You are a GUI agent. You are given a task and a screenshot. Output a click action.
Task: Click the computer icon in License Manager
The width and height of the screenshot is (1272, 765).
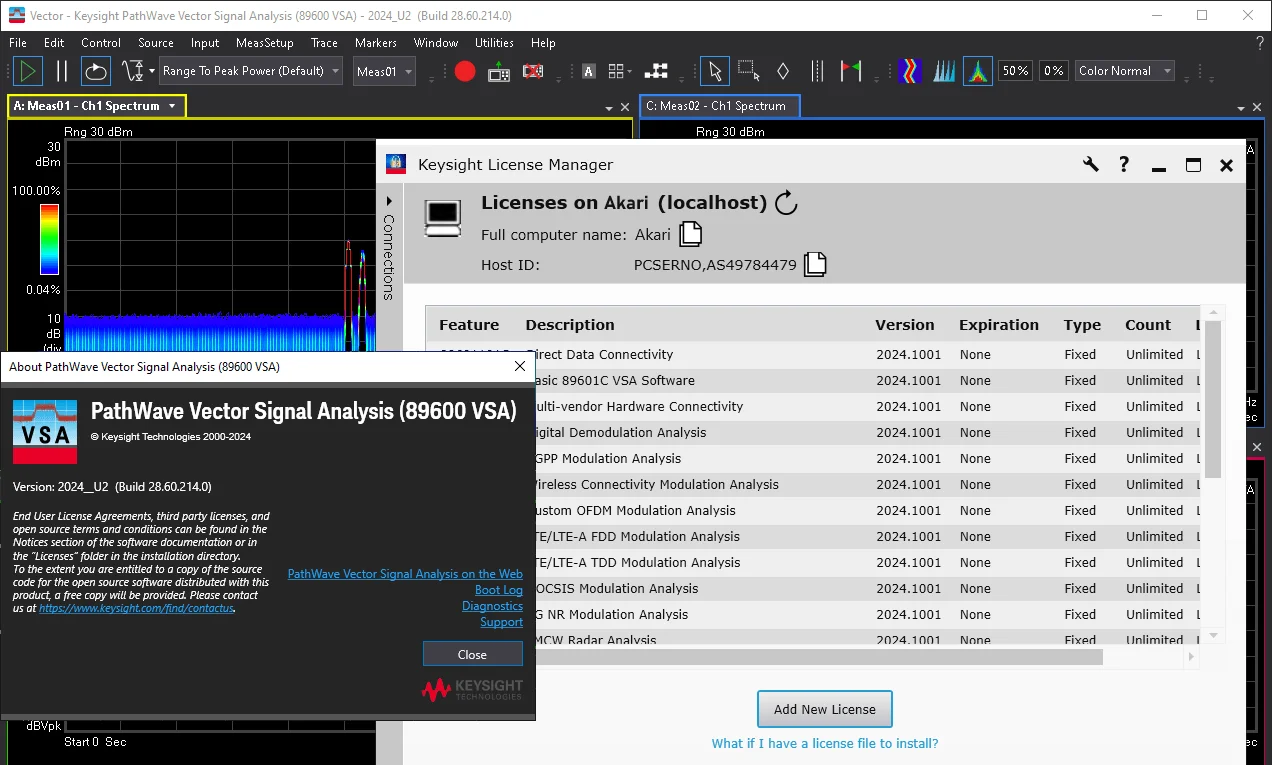[443, 218]
